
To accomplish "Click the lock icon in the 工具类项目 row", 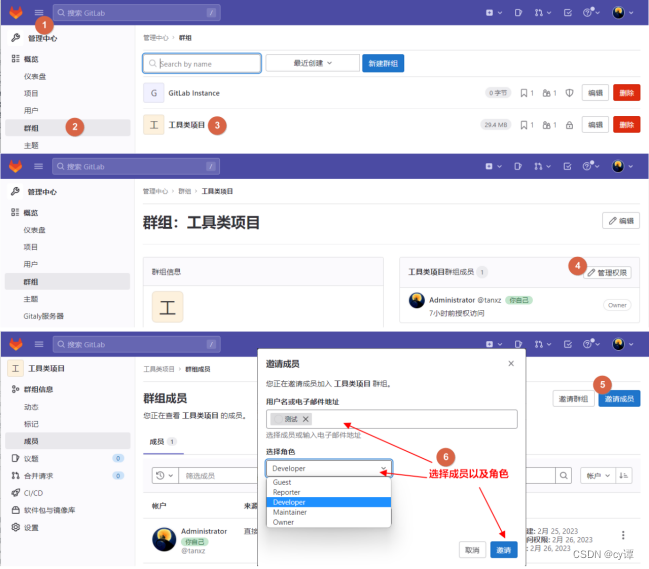I will (x=570, y=125).
